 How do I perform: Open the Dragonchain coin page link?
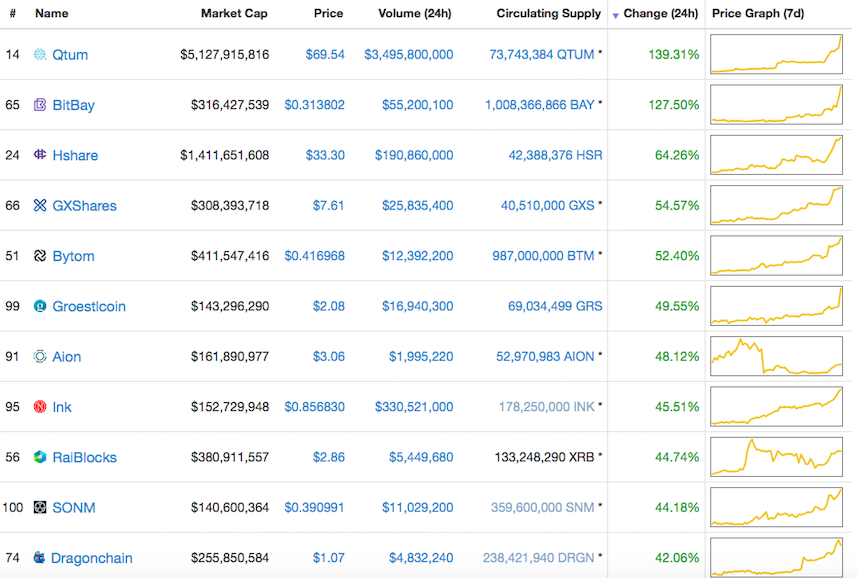(92, 558)
